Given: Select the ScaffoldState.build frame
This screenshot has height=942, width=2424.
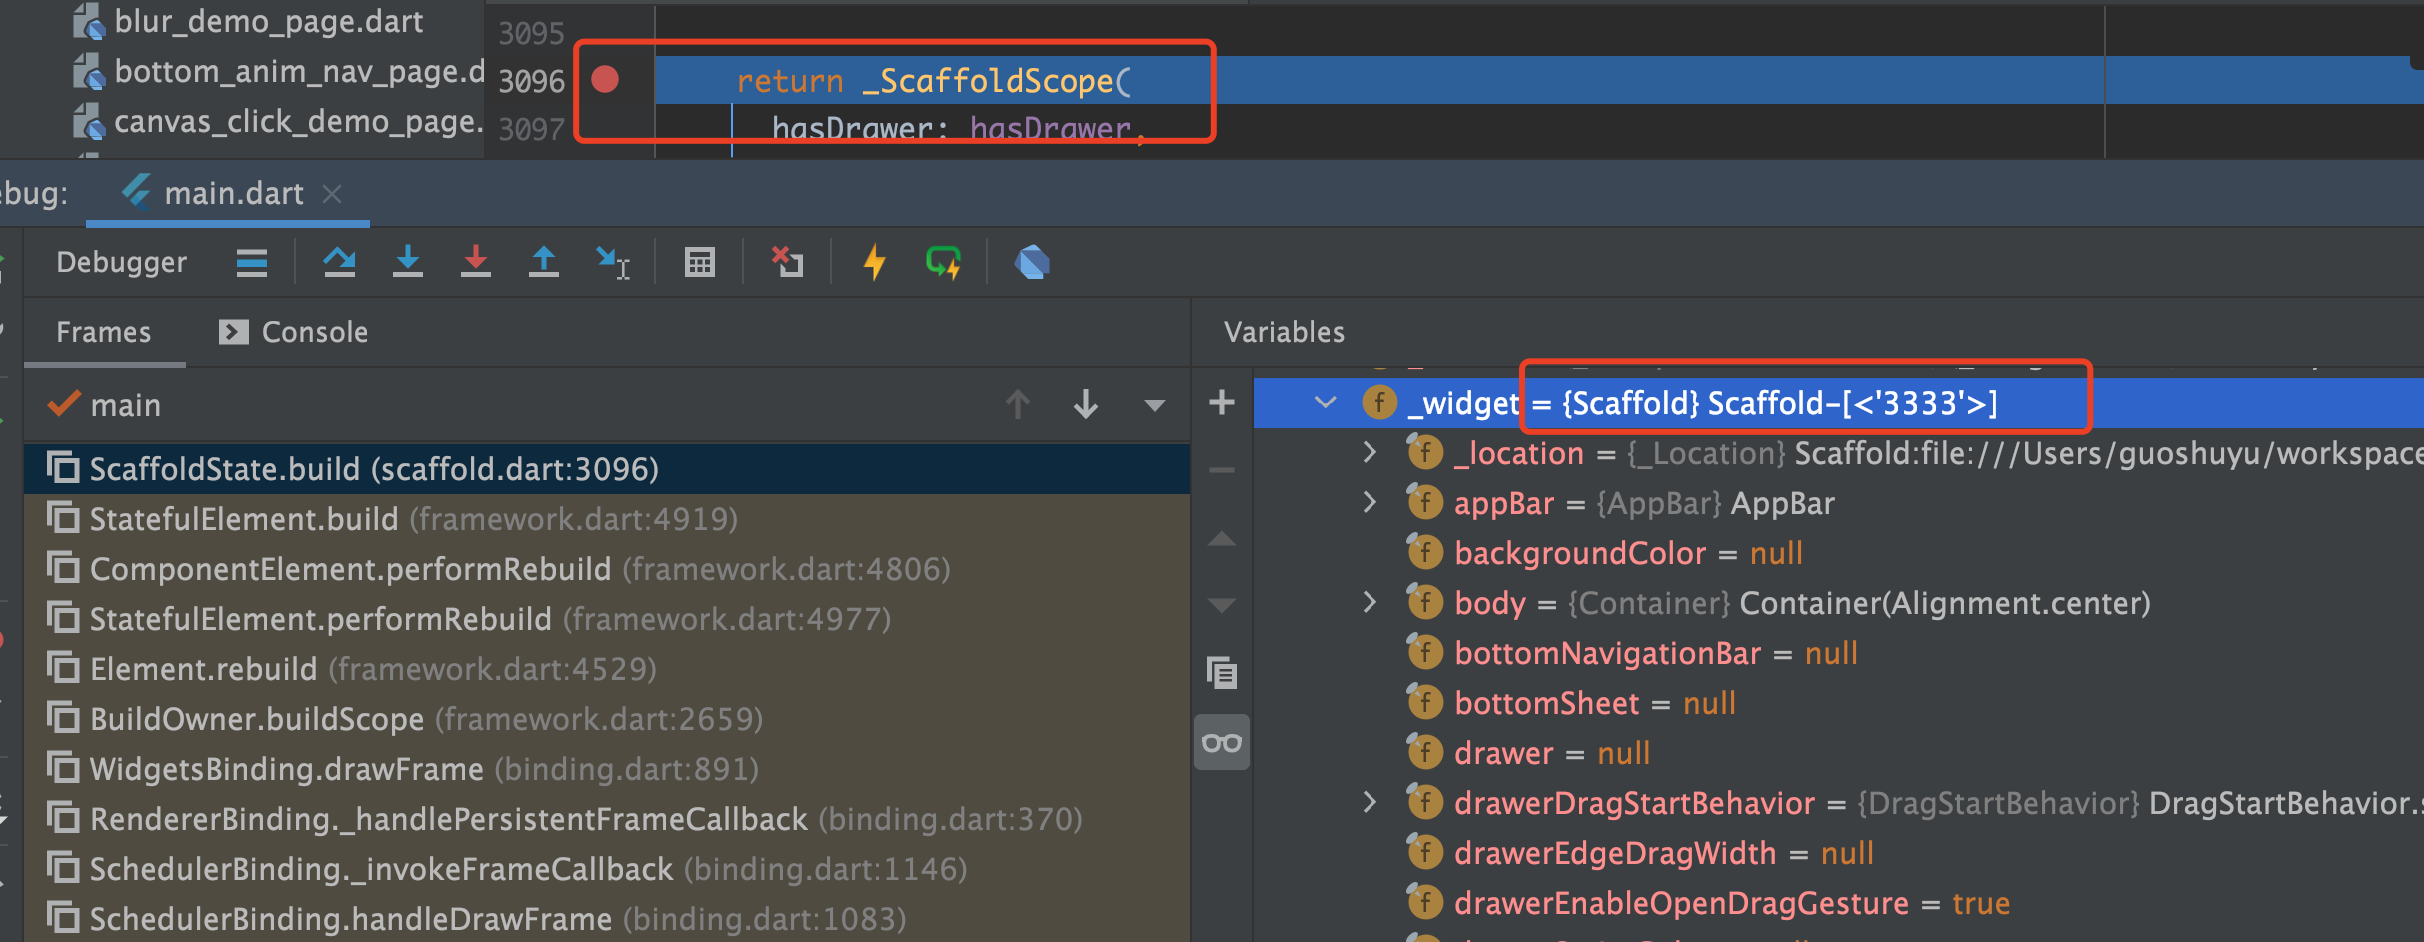Looking at the screenshot, I should [x=606, y=469].
